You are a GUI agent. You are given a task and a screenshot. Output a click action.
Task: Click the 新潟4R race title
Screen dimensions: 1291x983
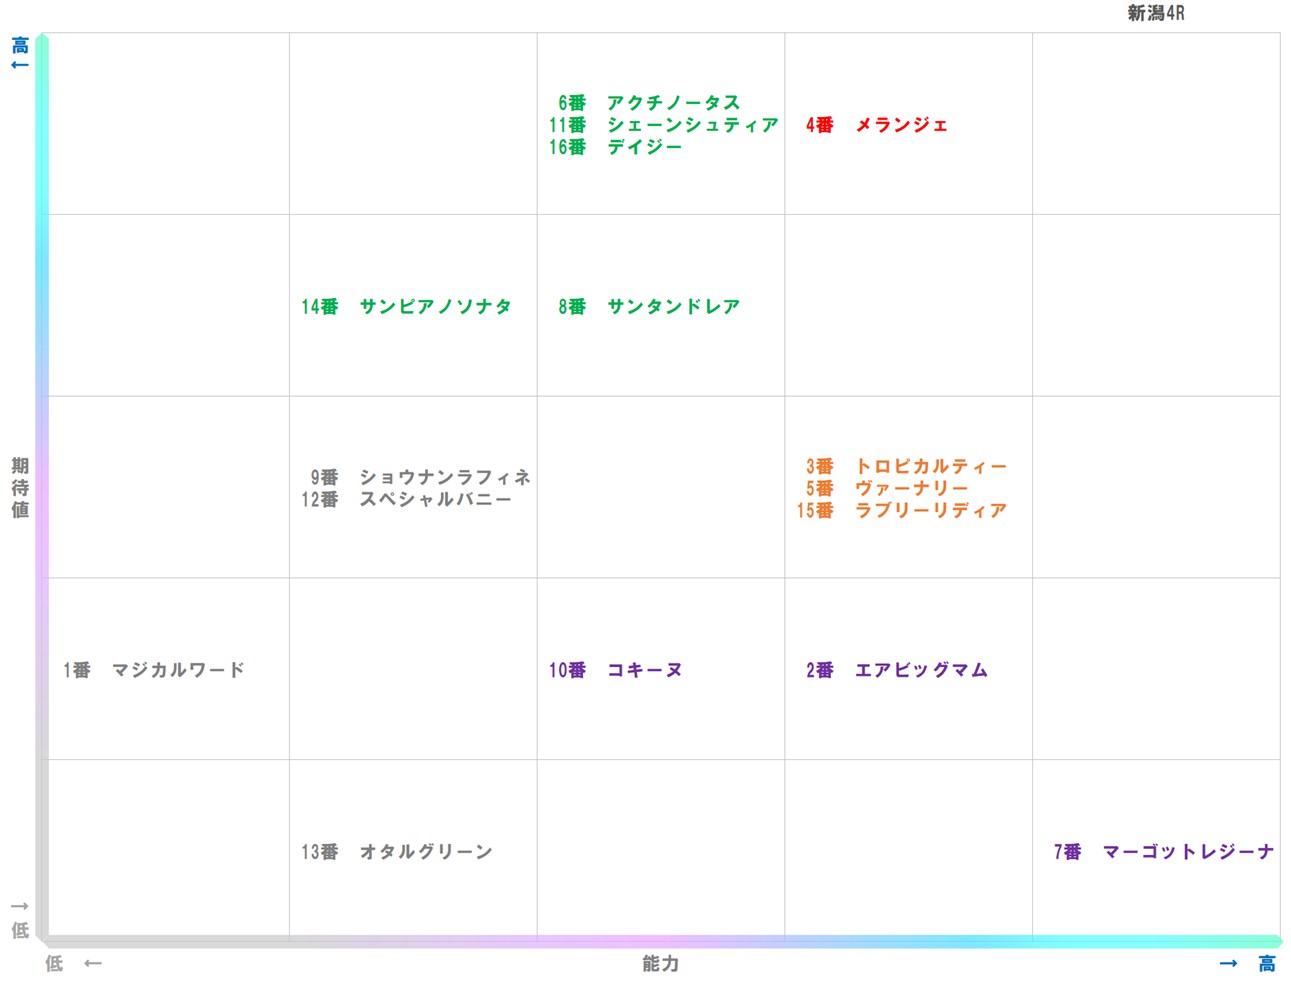click(x=1155, y=13)
